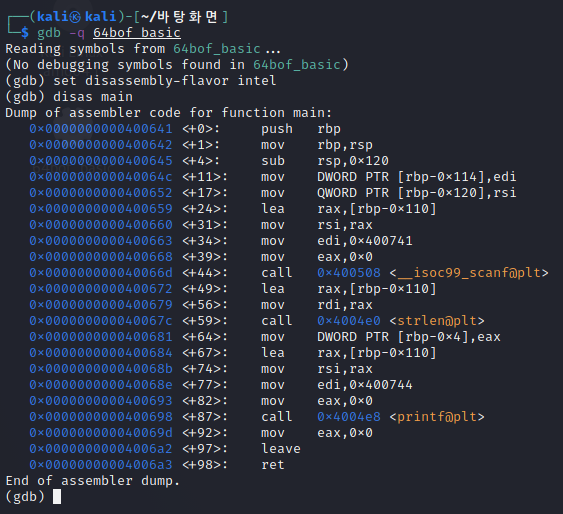
Task: Click the address 0x0000000000400672
Action: [101, 289]
